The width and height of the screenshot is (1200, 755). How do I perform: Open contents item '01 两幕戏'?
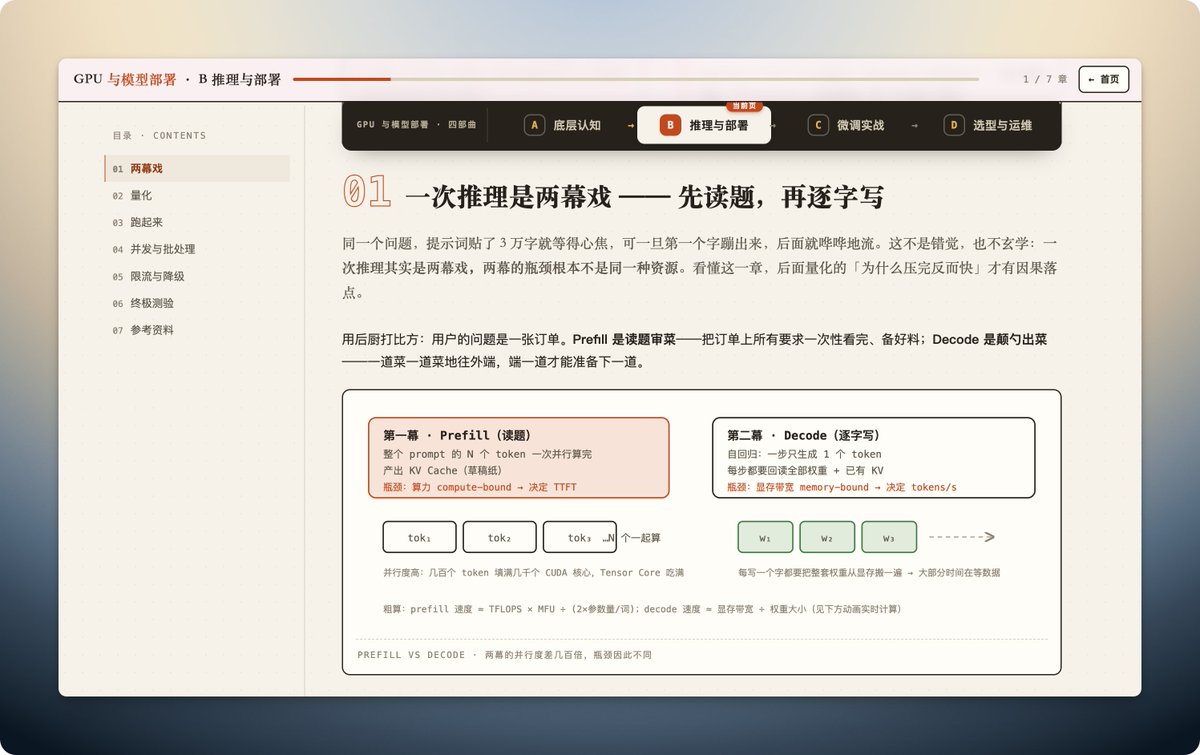click(x=197, y=169)
